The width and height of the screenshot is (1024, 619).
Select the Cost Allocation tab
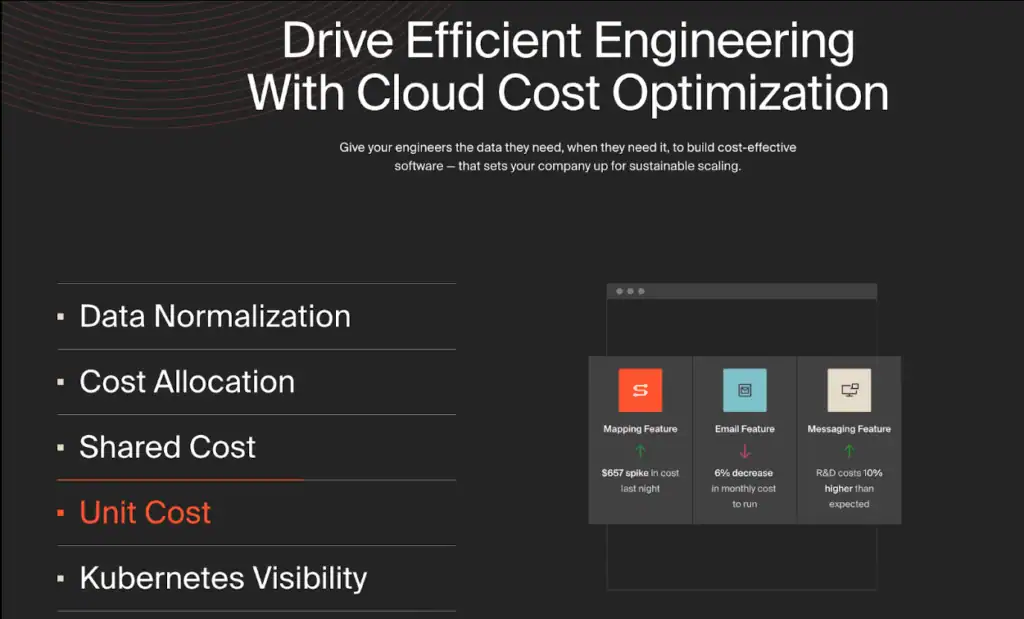257,382
